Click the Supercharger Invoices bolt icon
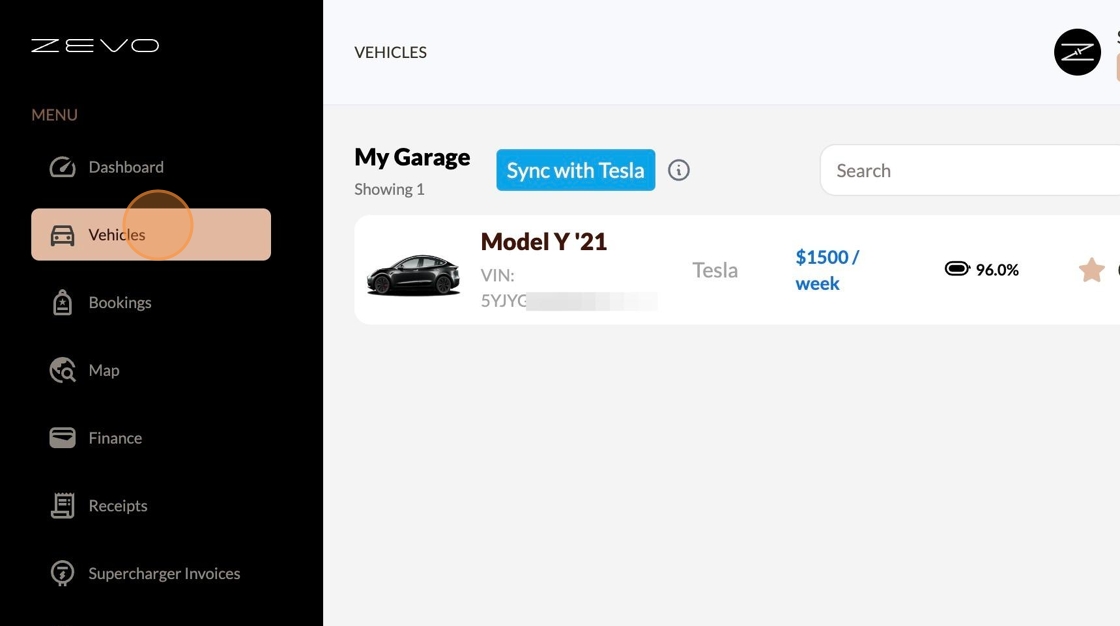Screen dimensions: 1120x626 click(62, 573)
